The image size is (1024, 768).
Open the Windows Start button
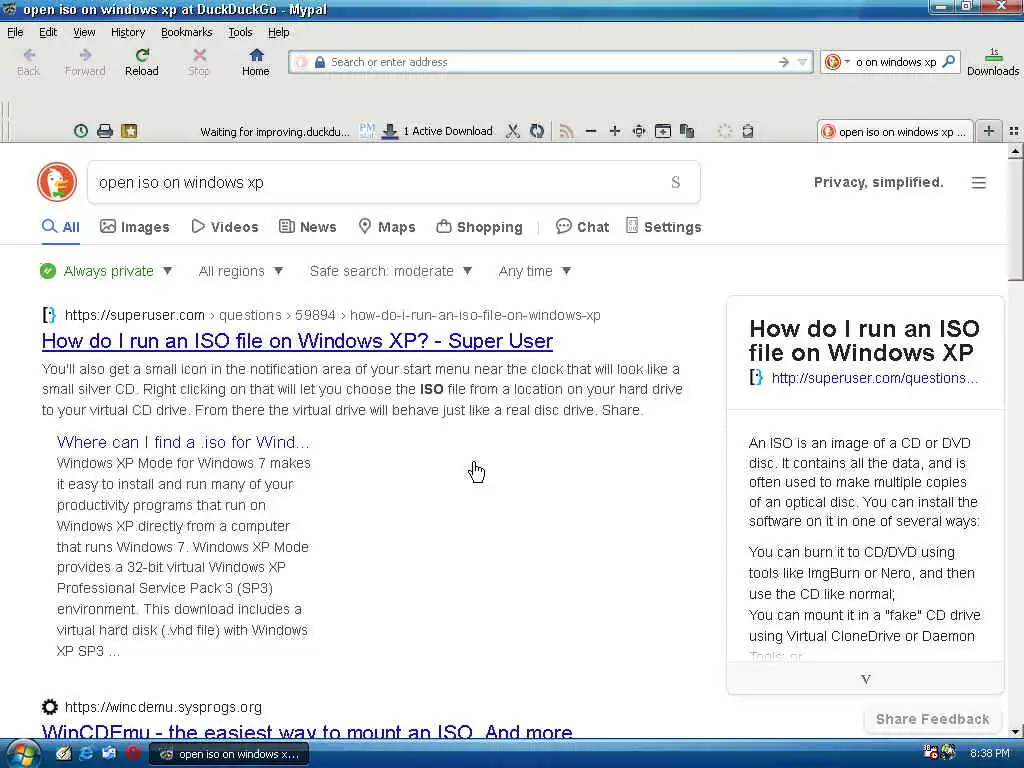tap(23, 754)
